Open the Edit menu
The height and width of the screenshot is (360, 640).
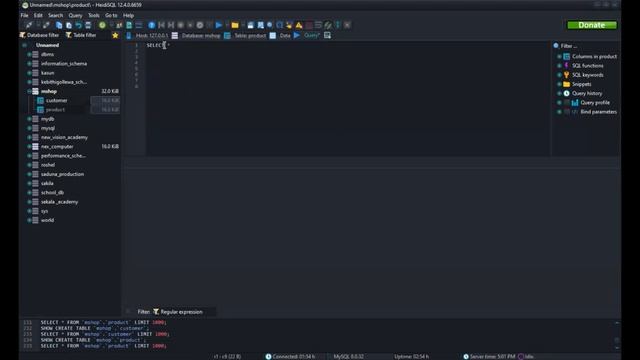click(38, 16)
